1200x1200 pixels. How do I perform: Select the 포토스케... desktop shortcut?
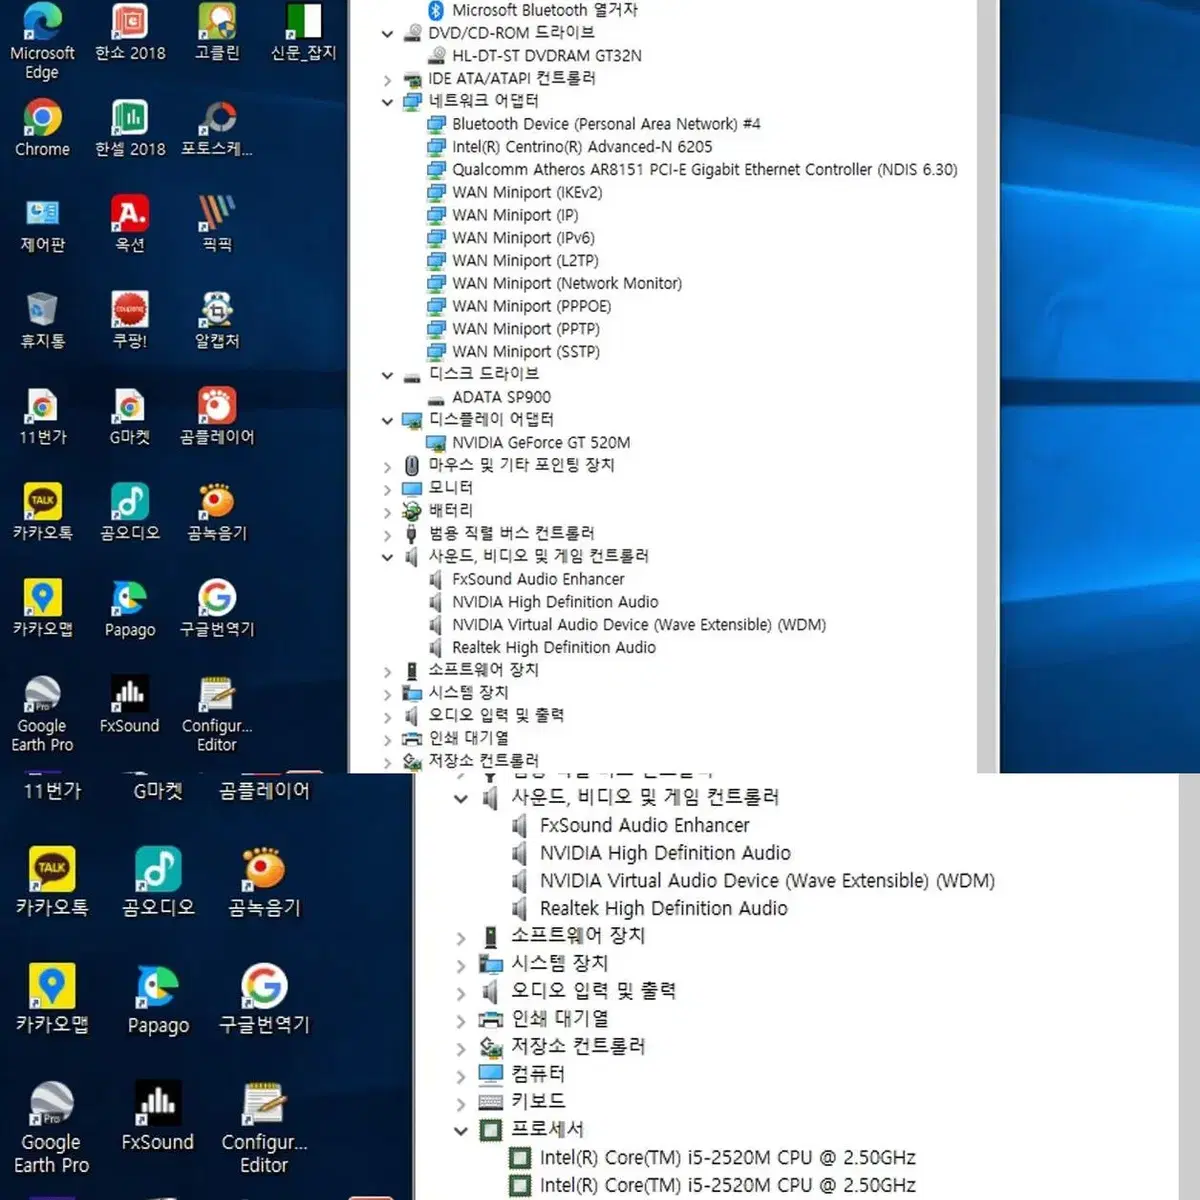pyautogui.click(x=217, y=128)
